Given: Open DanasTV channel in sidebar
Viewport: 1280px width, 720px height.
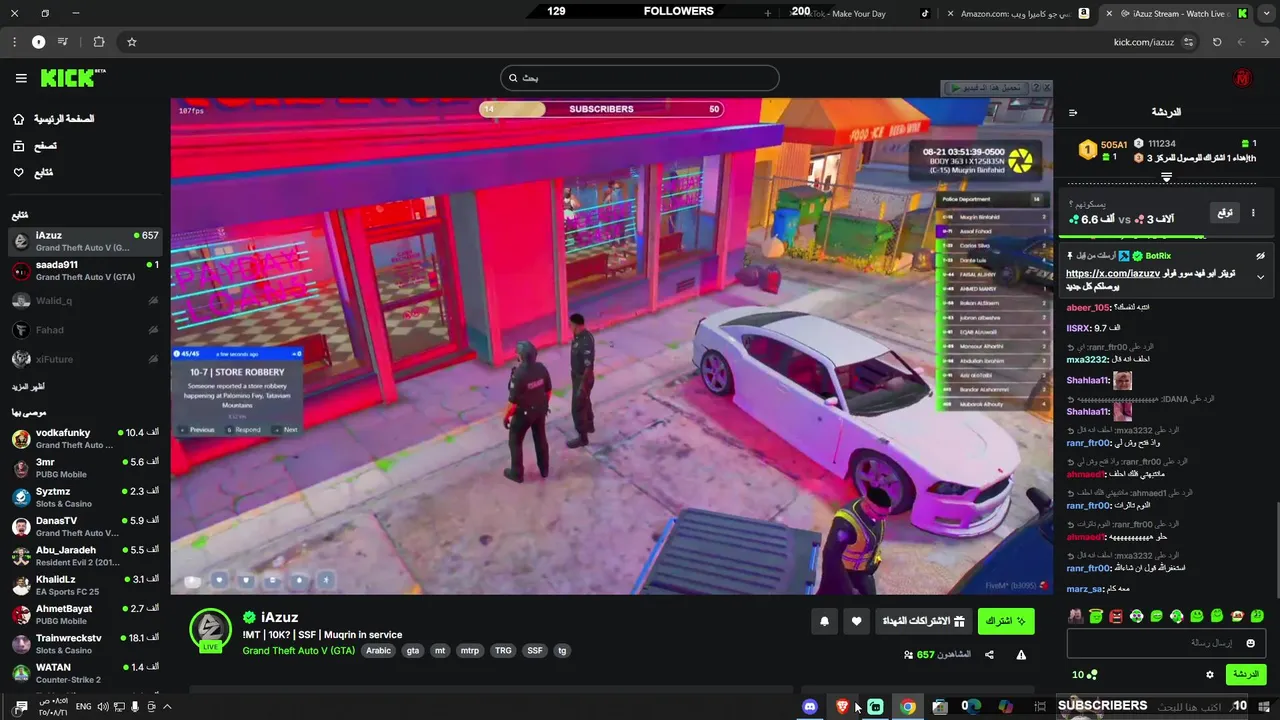Looking at the screenshot, I should tap(85, 527).
